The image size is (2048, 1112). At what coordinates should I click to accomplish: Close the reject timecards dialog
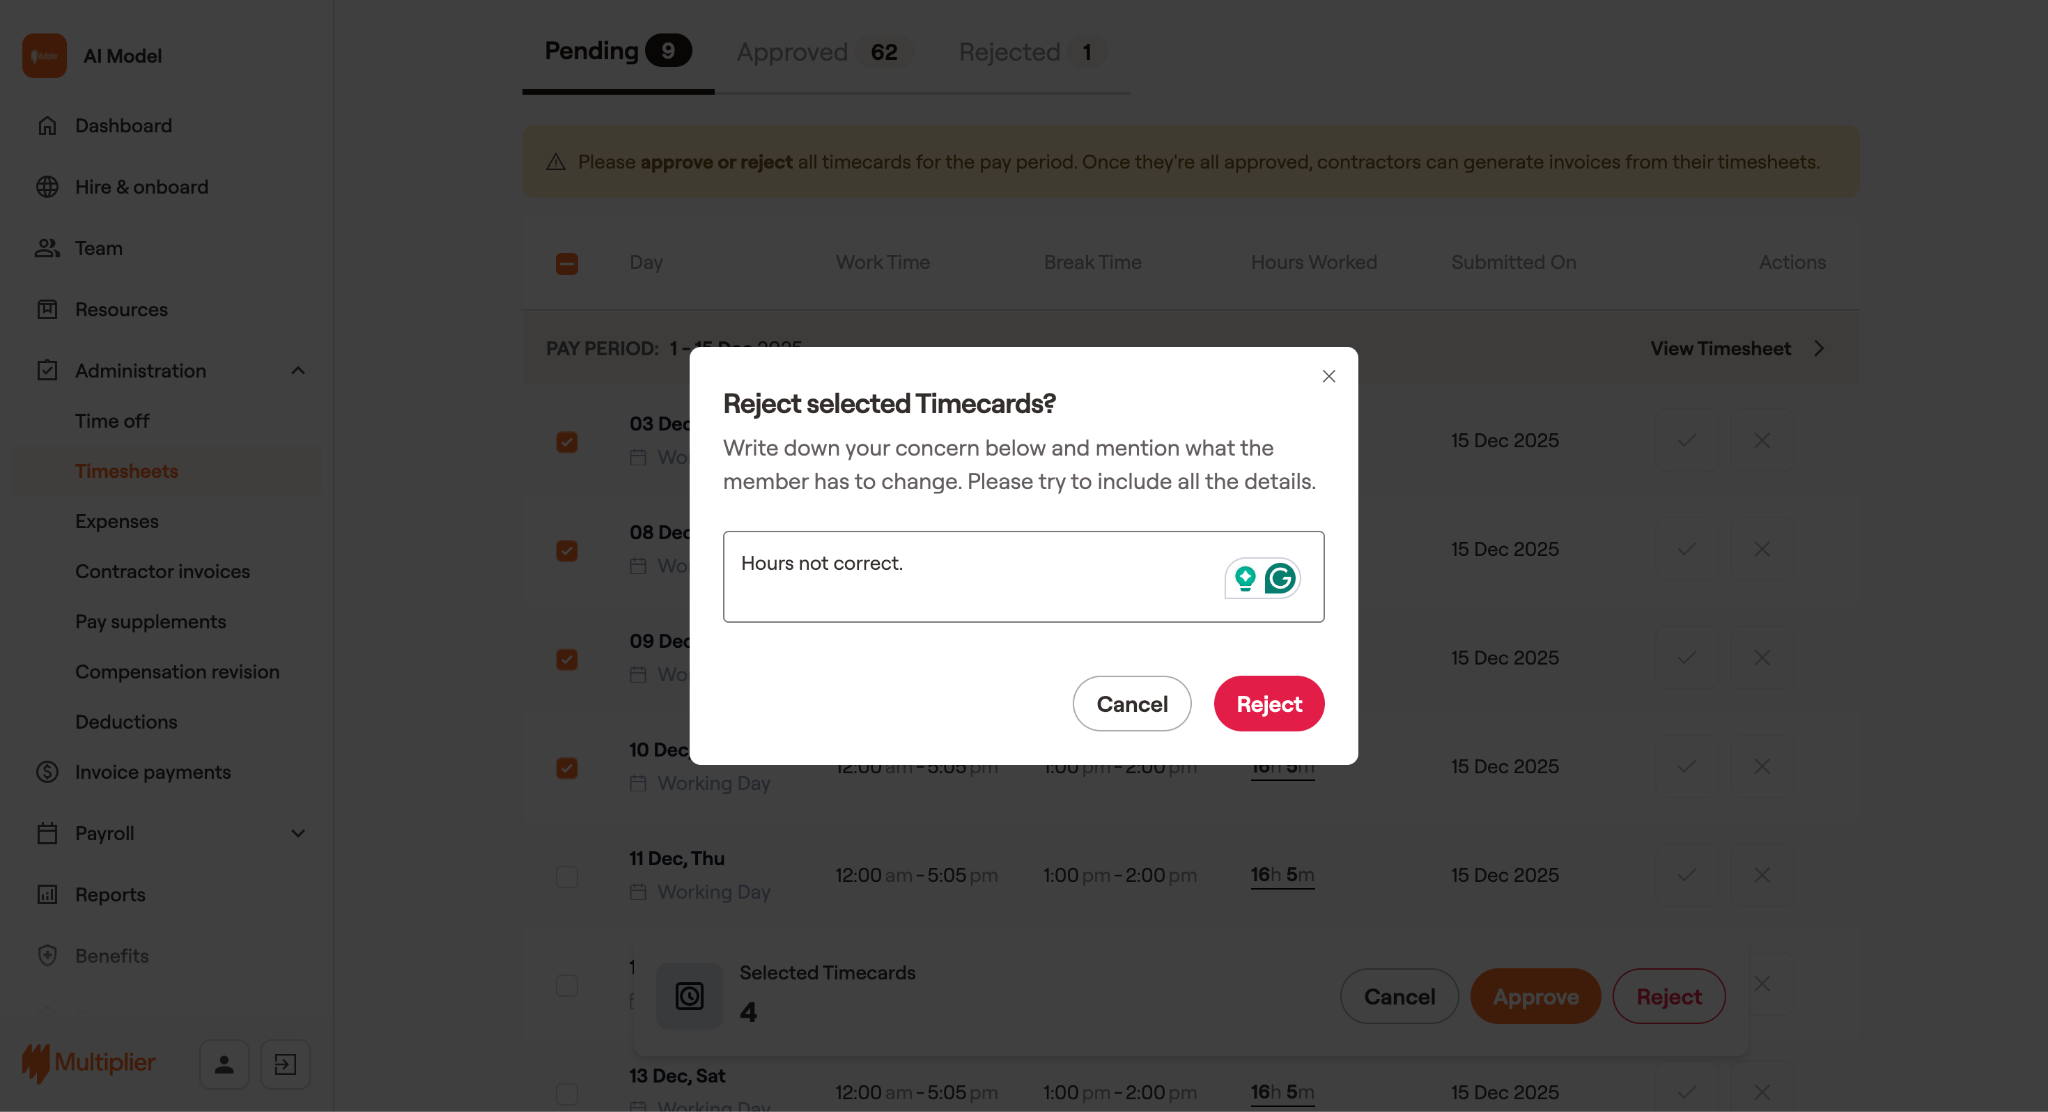(x=1329, y=376)
